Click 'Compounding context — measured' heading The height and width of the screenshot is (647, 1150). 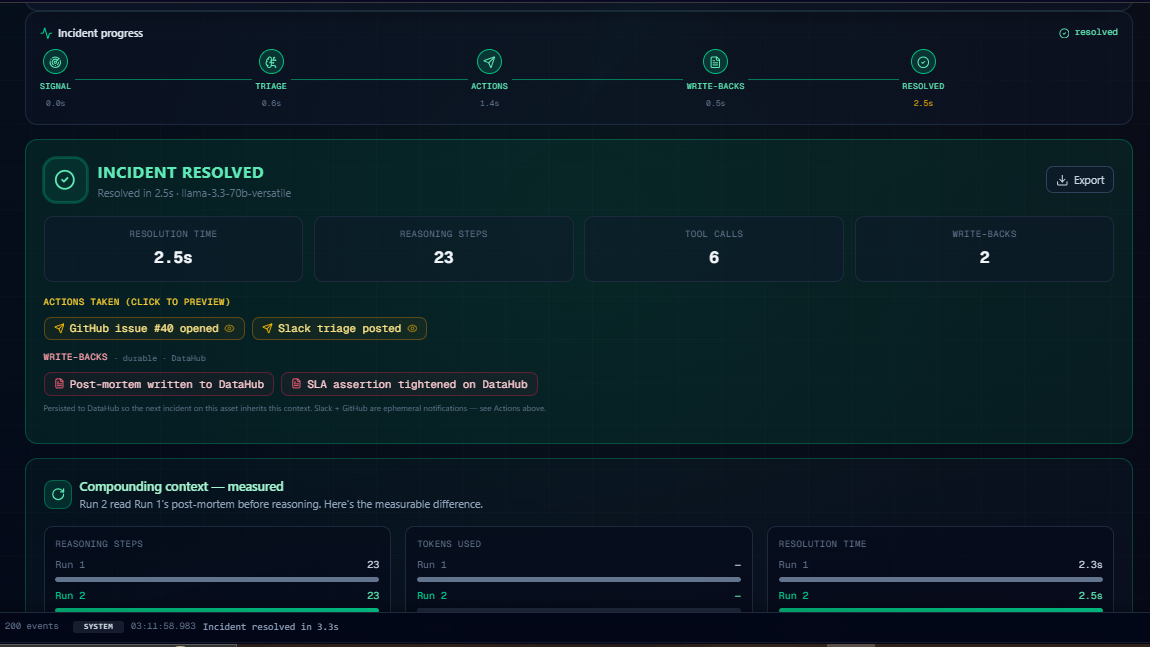[x=181, y=486]
